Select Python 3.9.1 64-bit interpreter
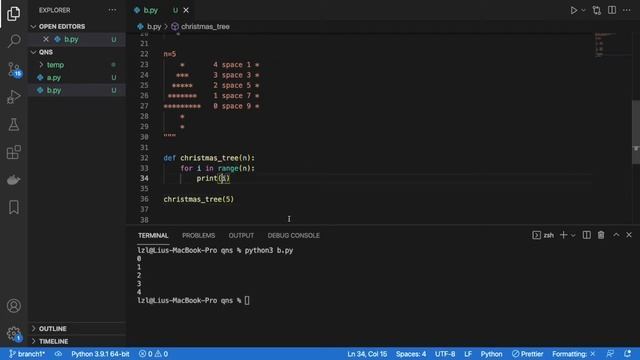 pos(100,354)
